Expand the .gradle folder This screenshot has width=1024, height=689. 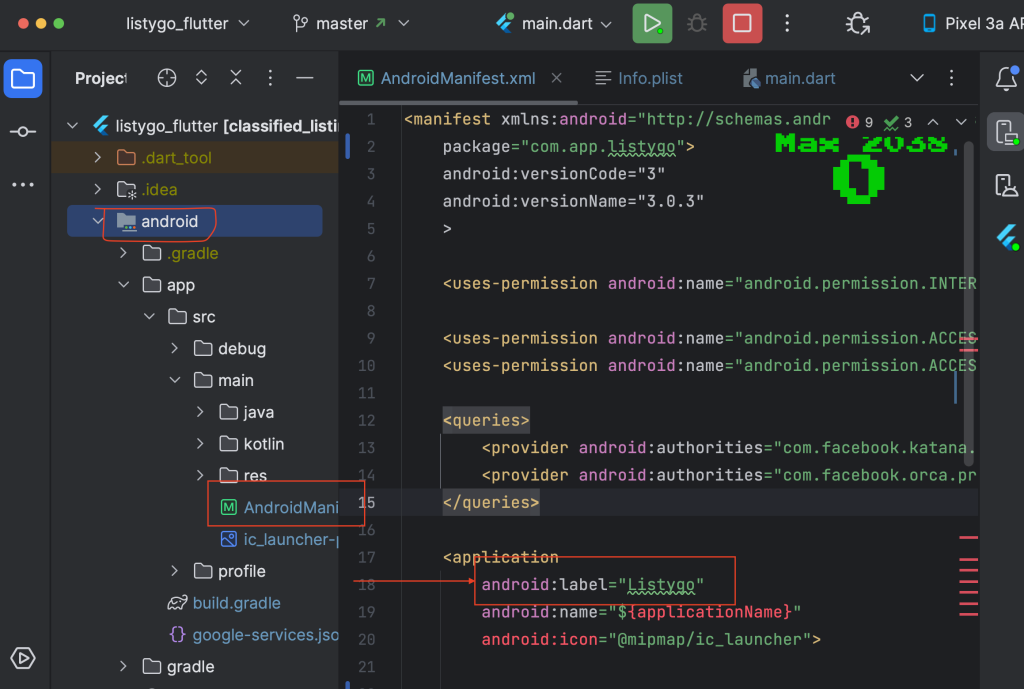[x=123, y=253]
